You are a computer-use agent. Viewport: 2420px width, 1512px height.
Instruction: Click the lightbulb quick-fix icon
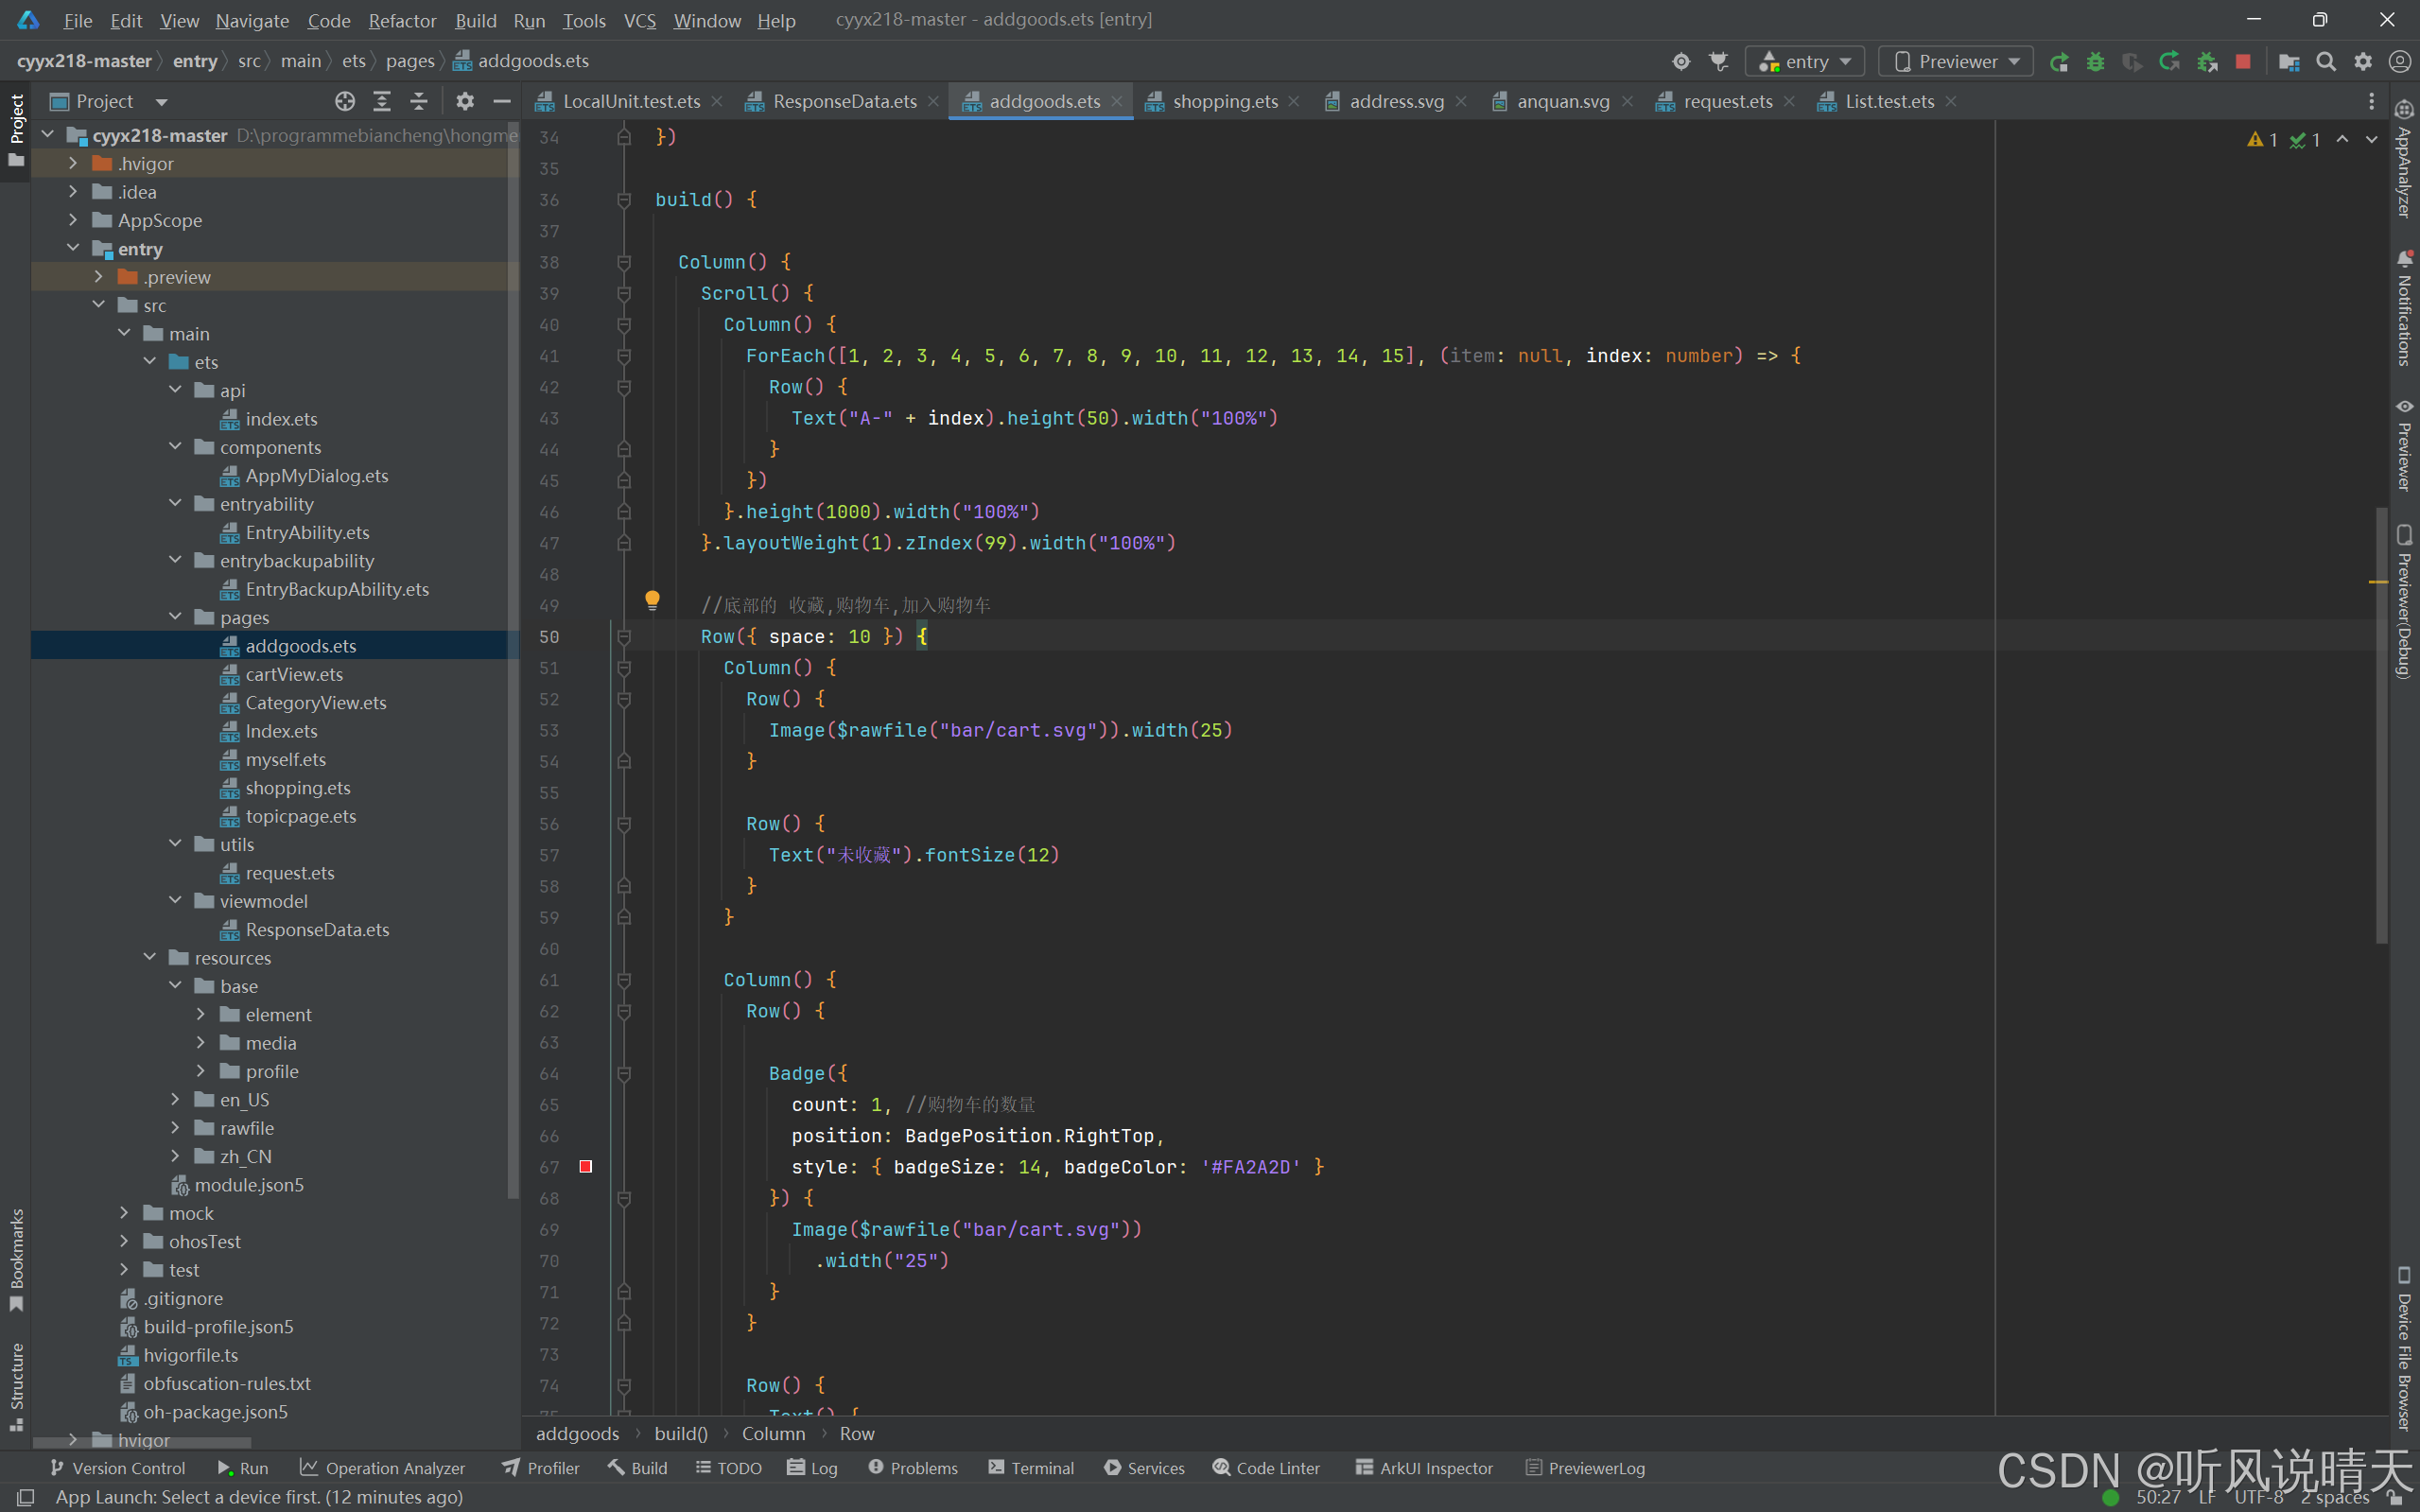[652, 600]
